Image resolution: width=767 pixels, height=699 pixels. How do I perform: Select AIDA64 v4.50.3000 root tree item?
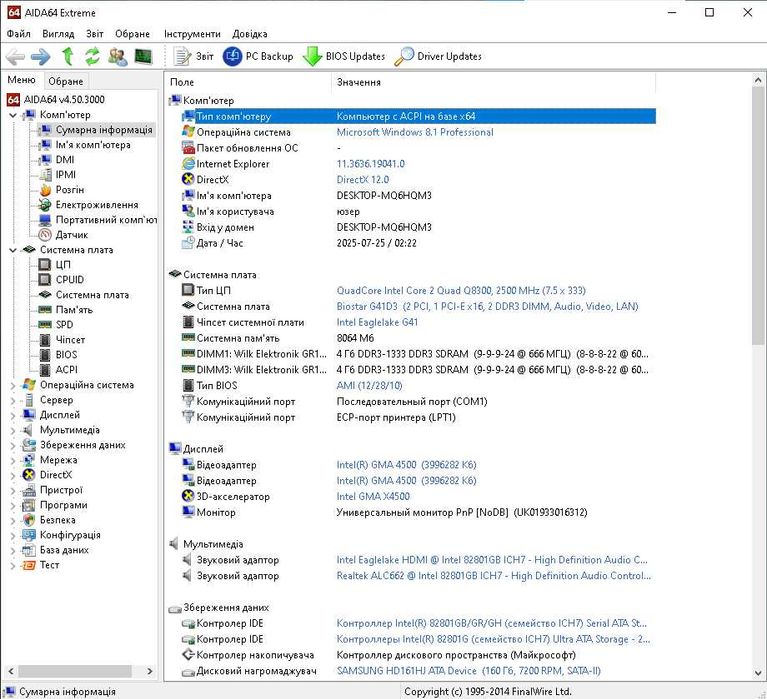coord(56,99)
